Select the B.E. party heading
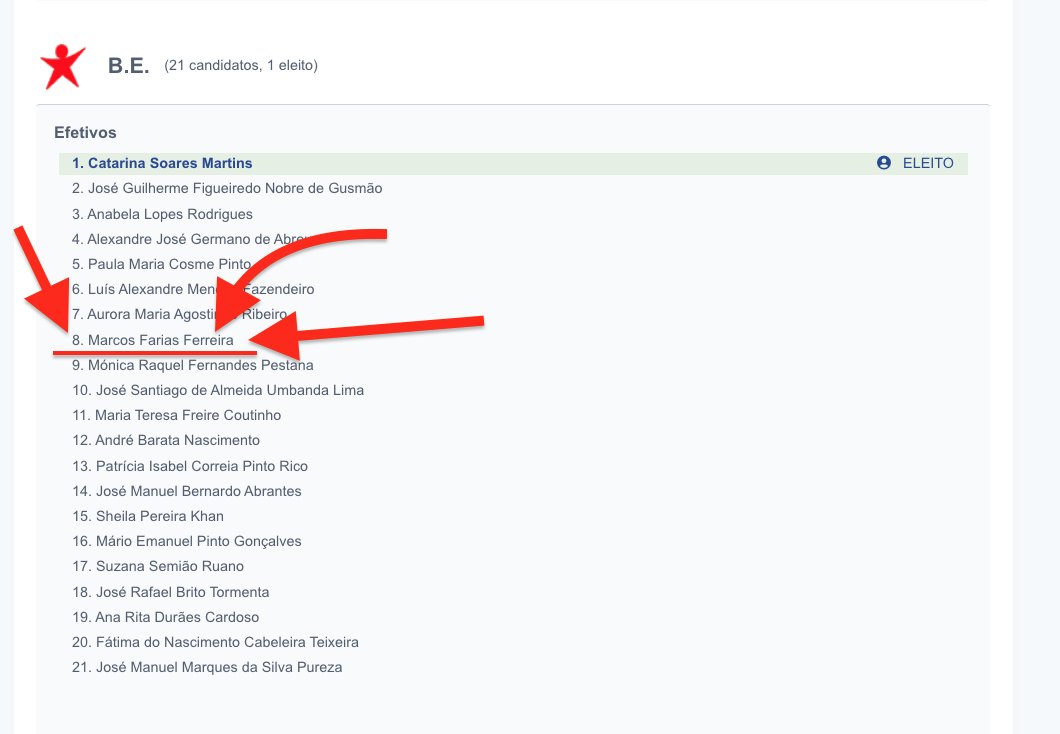Image resolution: width=1060 pixels, height=734 pixels. click(128, 66)
